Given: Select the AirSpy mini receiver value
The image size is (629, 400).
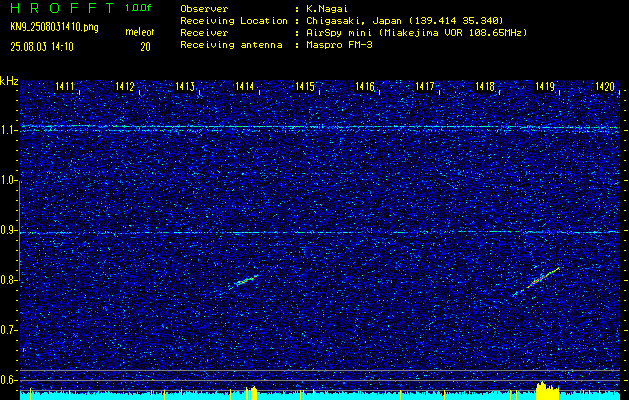Looking at the screenshot, I should pyautogui.click(x=417, y=33).
